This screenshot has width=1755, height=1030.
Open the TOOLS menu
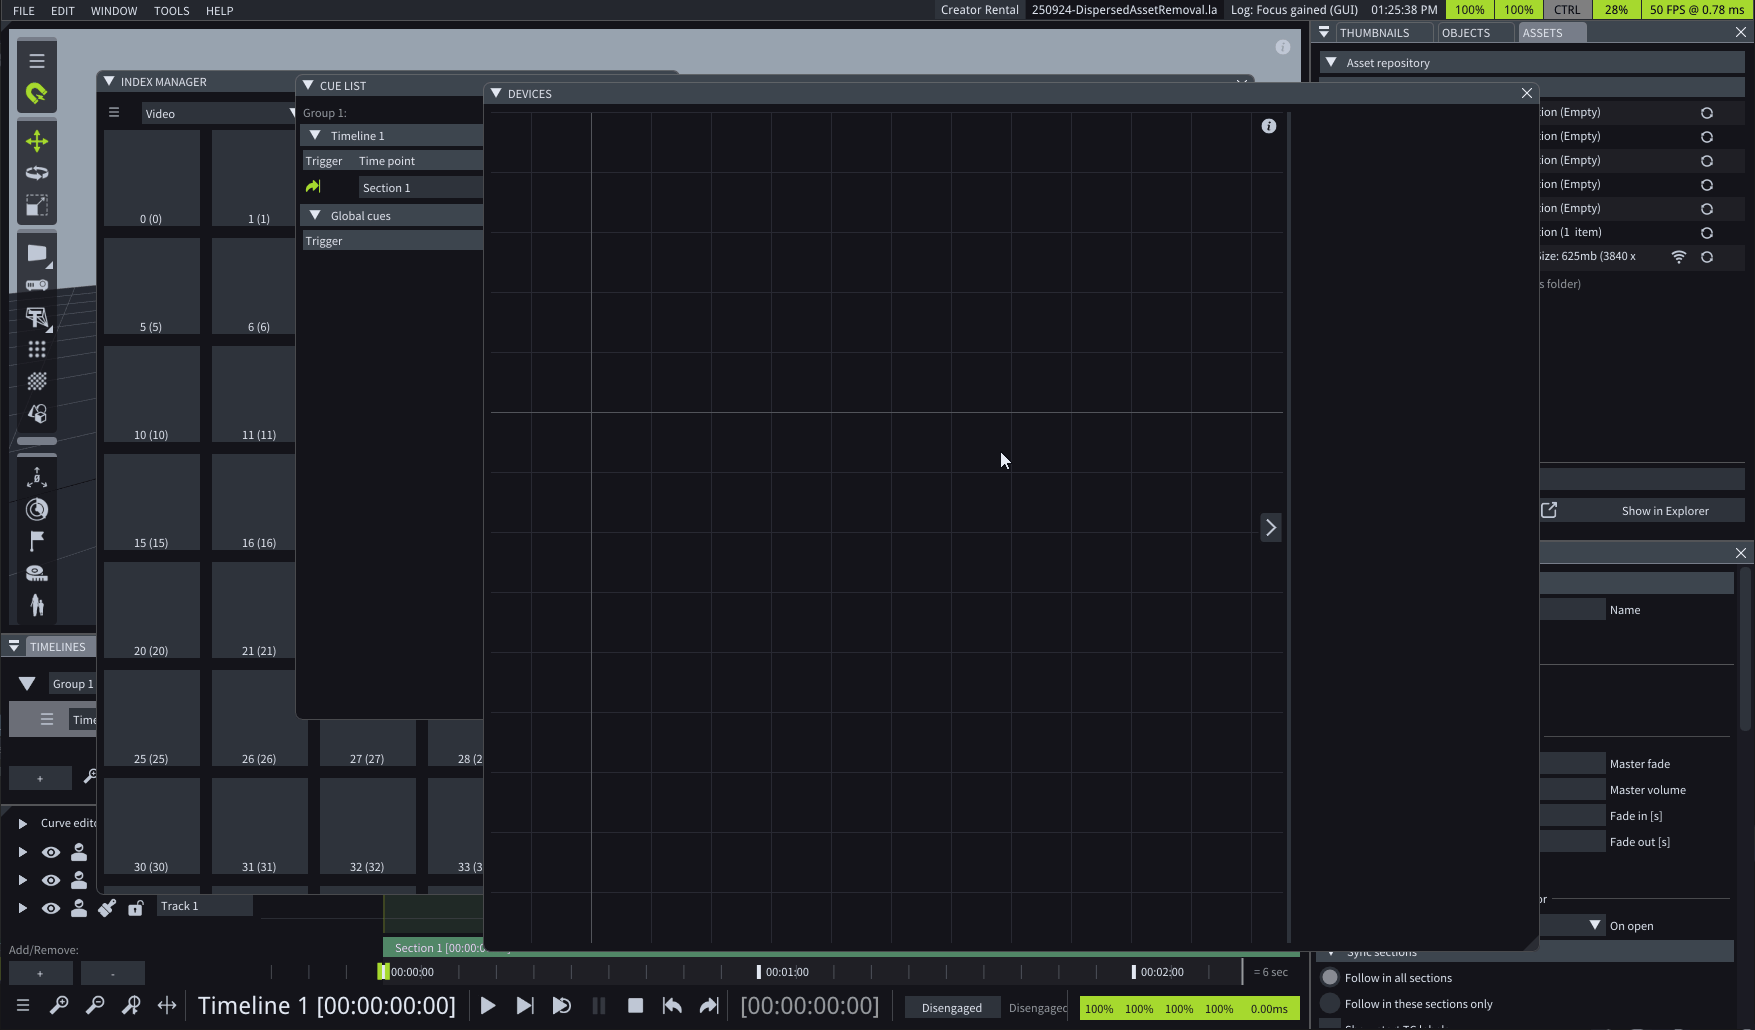171,11
